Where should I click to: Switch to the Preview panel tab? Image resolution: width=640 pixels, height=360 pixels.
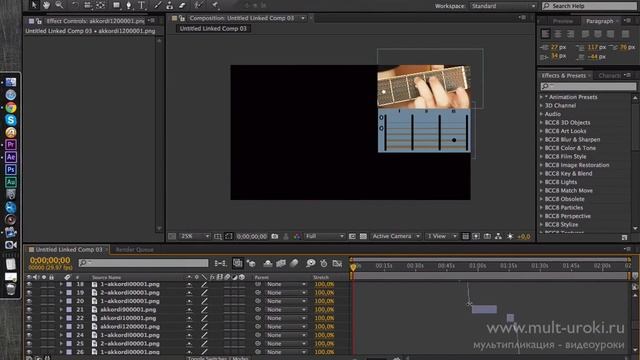[563, 21]
